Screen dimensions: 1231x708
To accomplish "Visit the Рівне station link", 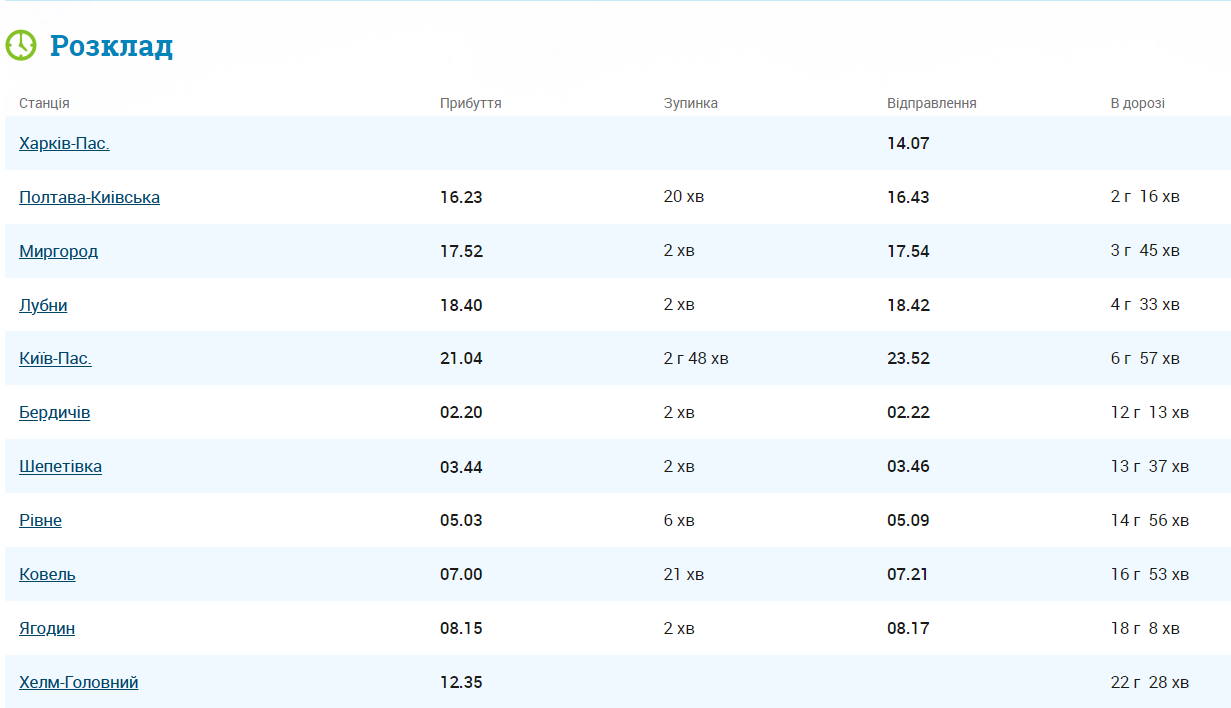I will (x=40, y=520).
